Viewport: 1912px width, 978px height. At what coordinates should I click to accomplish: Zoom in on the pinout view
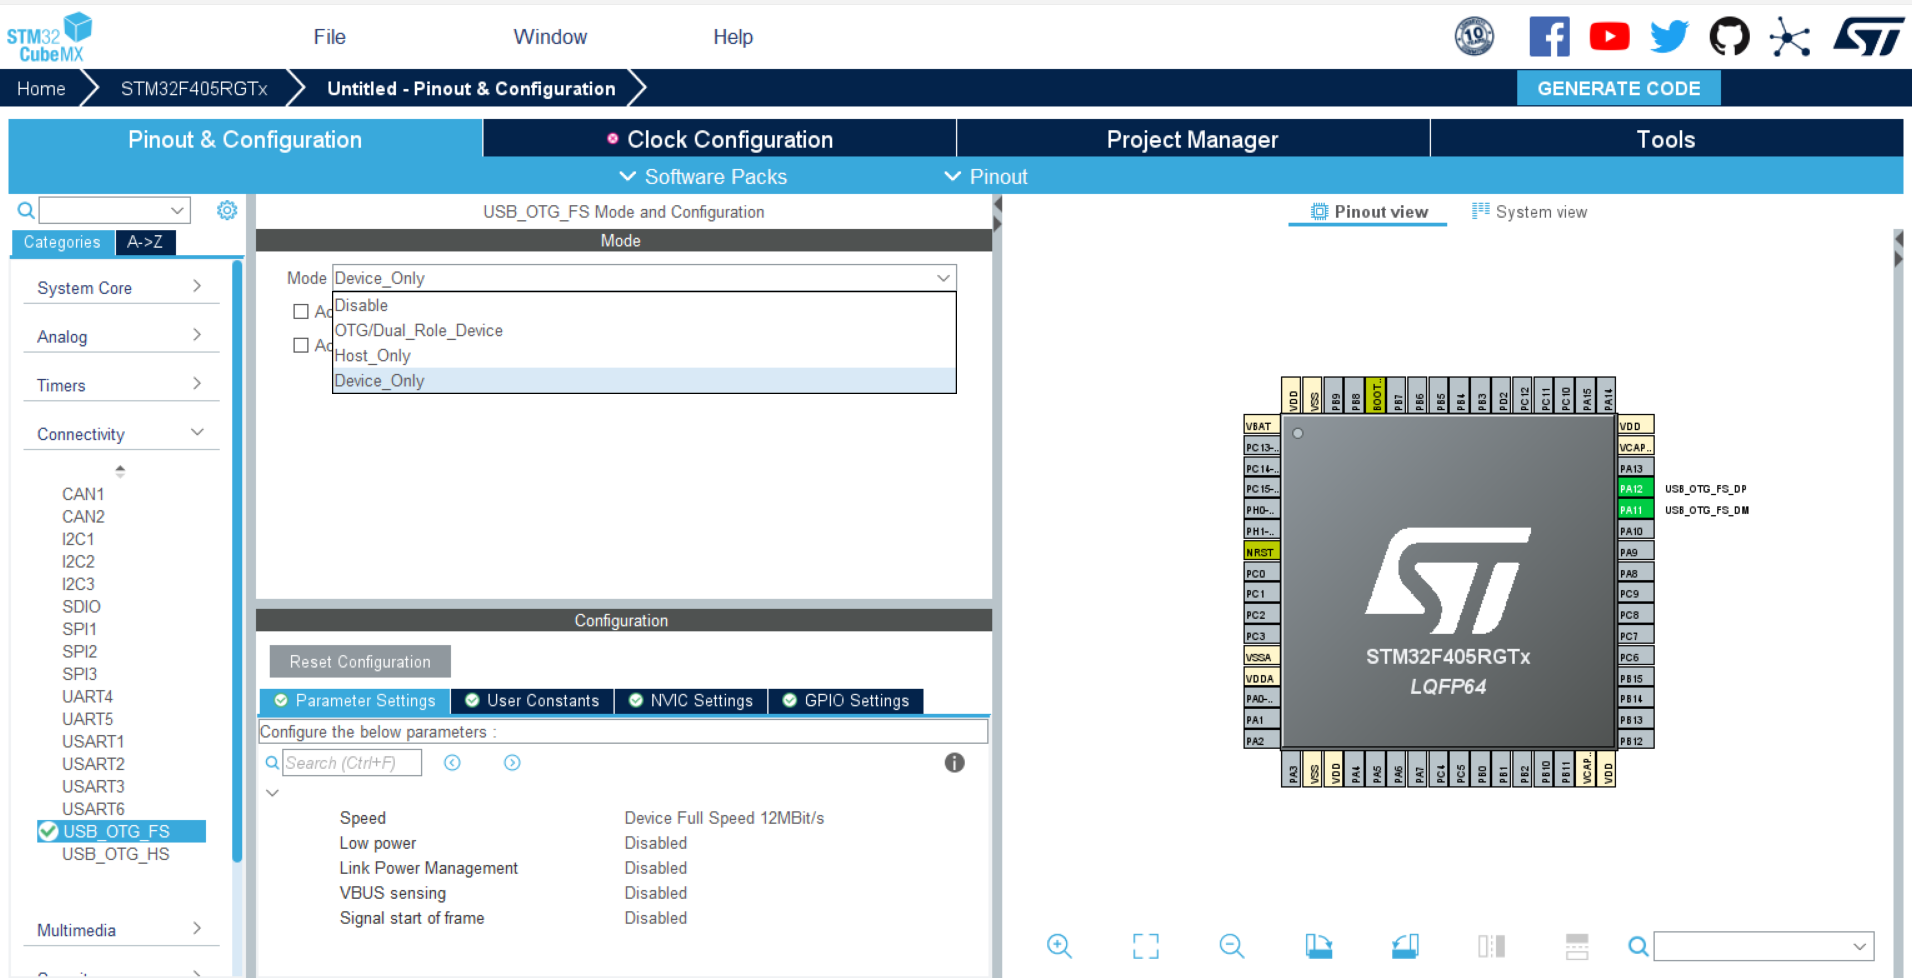[x=1059, y=945]
